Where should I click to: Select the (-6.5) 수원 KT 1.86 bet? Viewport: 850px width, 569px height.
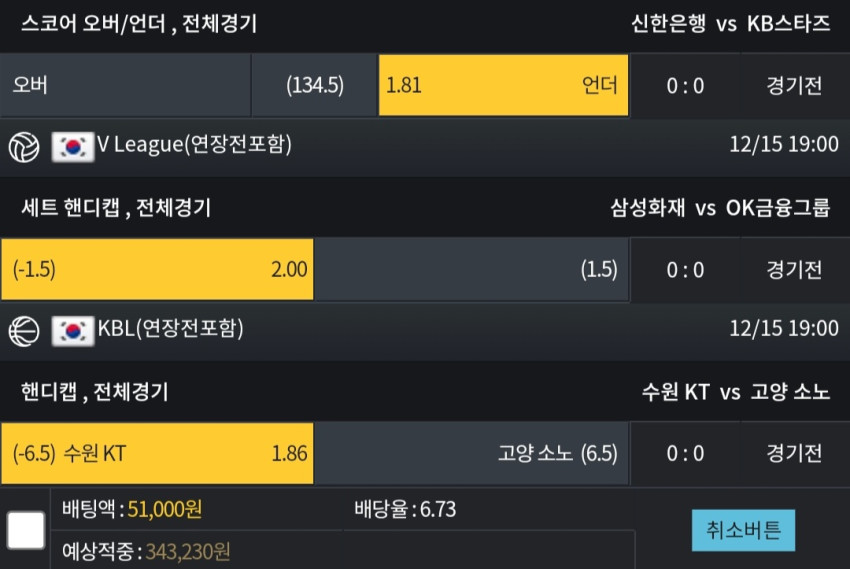point(157,453)
